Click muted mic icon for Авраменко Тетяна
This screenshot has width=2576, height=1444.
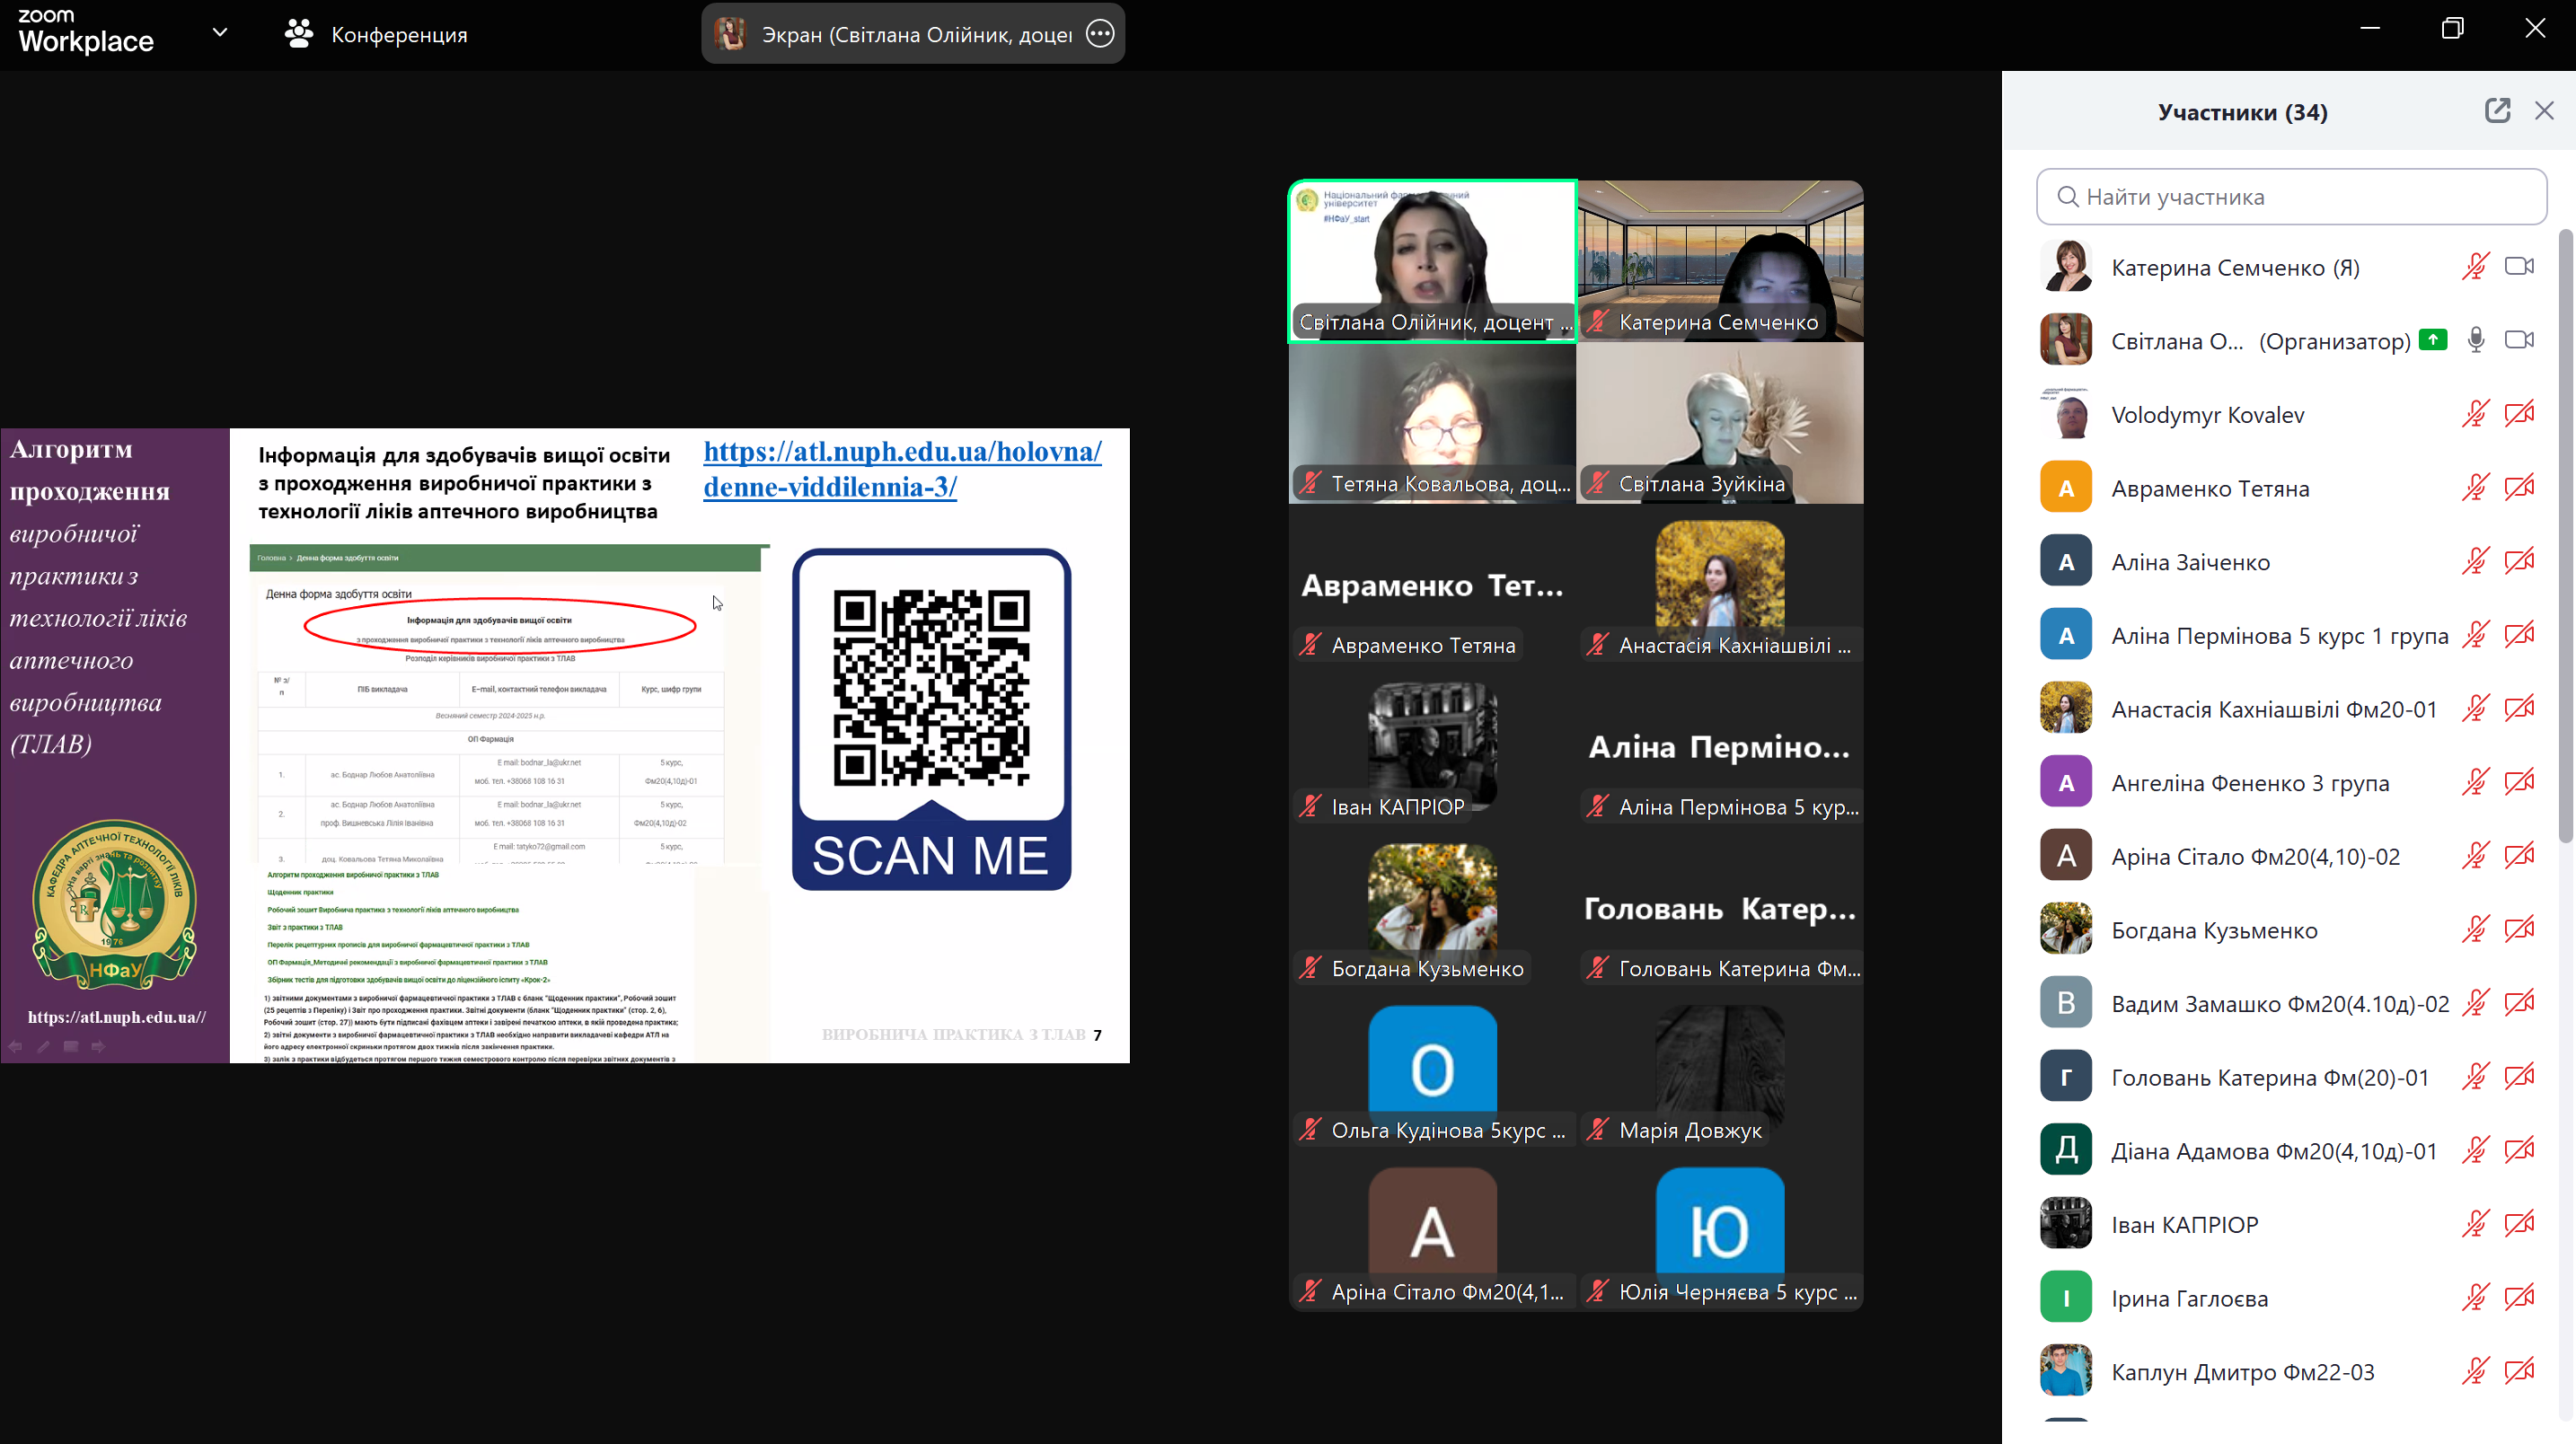click(x=2475, y=488)
